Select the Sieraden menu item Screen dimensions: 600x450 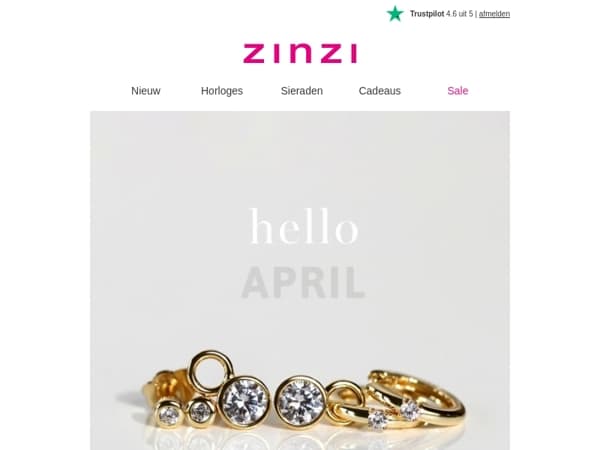click(302, 91)
